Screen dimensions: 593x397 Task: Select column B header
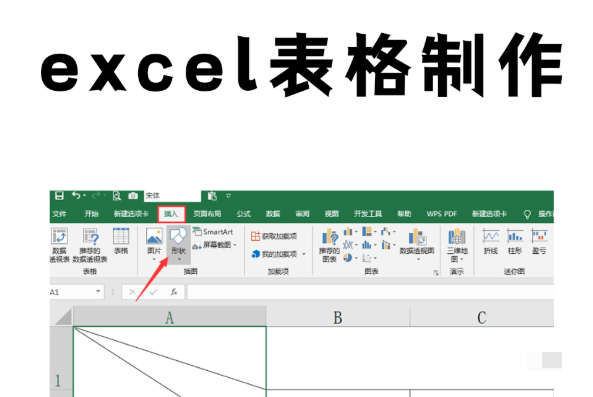(338, 316)
